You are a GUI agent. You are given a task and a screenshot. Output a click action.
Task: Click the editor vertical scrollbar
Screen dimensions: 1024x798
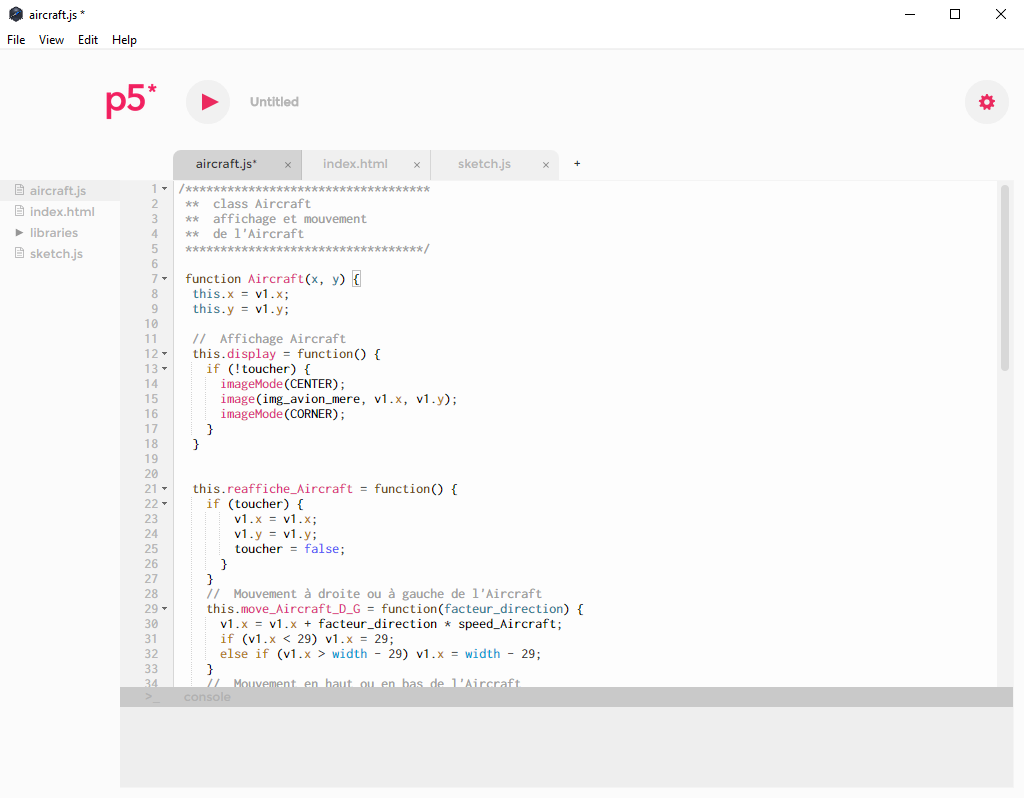click(x=1004, y=277)
